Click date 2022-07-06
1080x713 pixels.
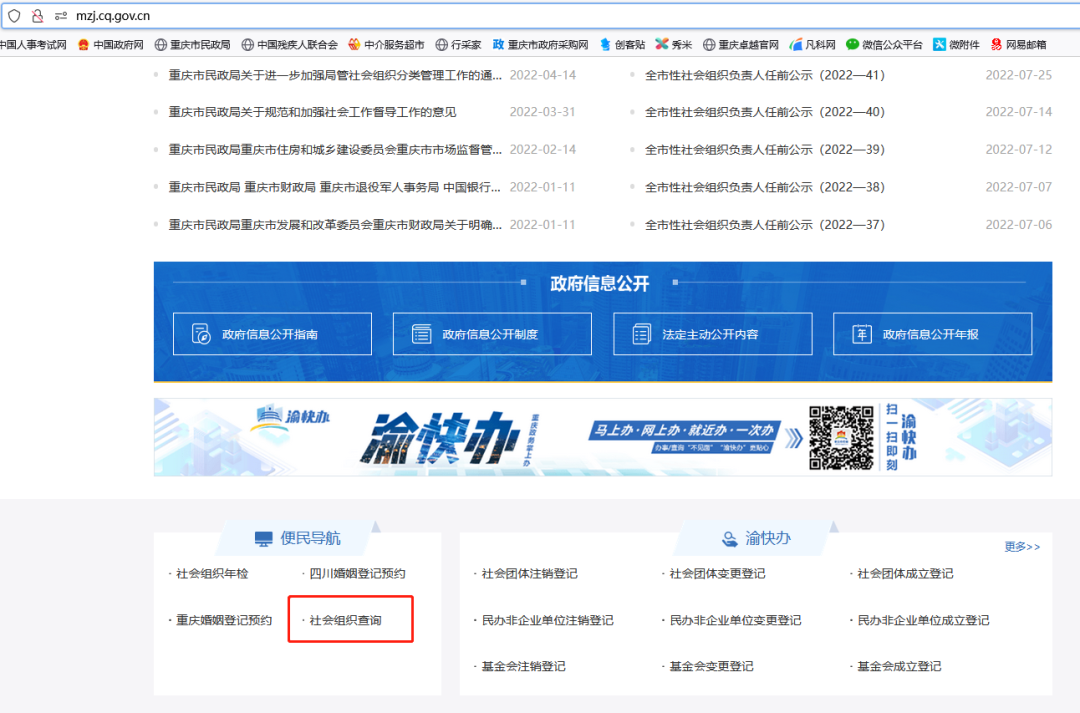[1019, 225]
